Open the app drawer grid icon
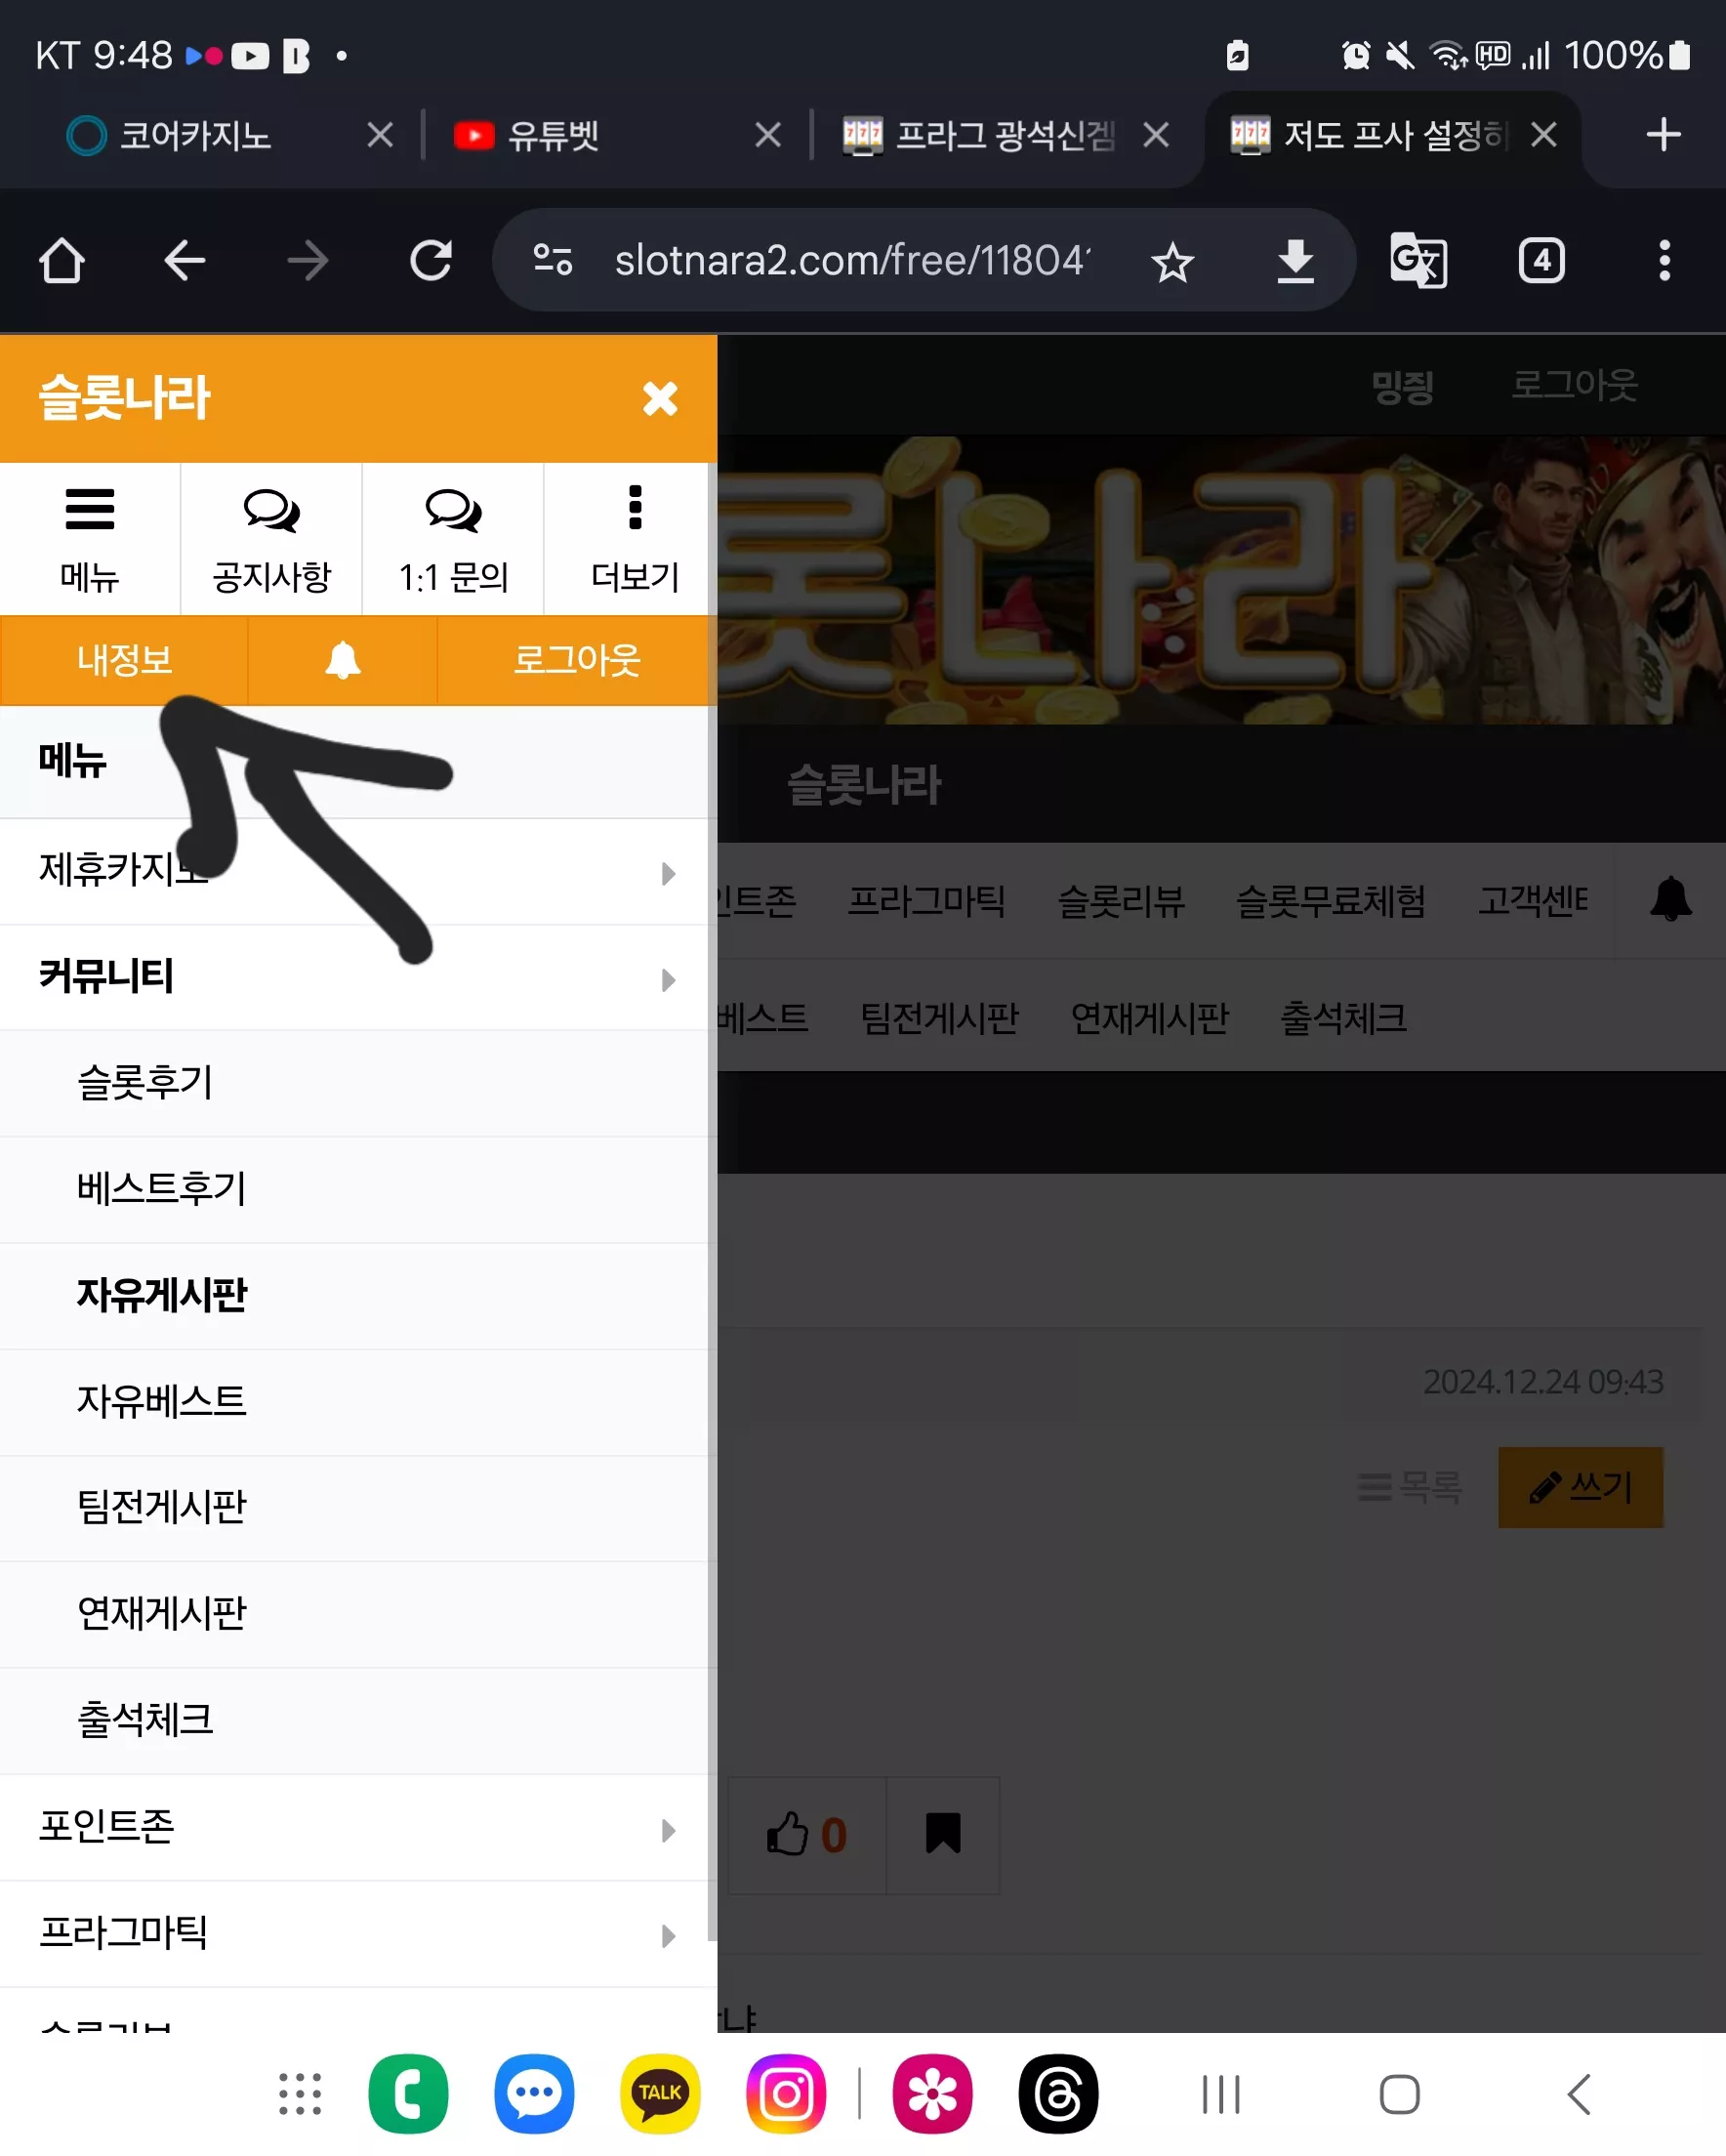This screenshot has width=1726, height=2156. (300, 2094)
